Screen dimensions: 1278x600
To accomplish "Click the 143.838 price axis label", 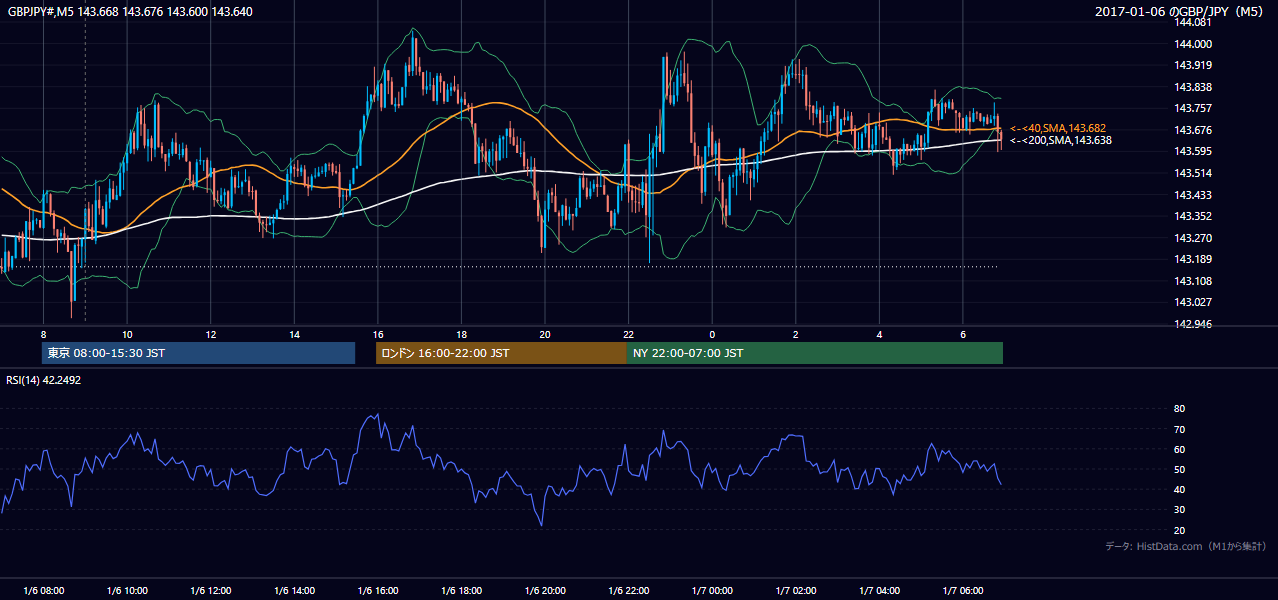I will [x=1193, y=87].
